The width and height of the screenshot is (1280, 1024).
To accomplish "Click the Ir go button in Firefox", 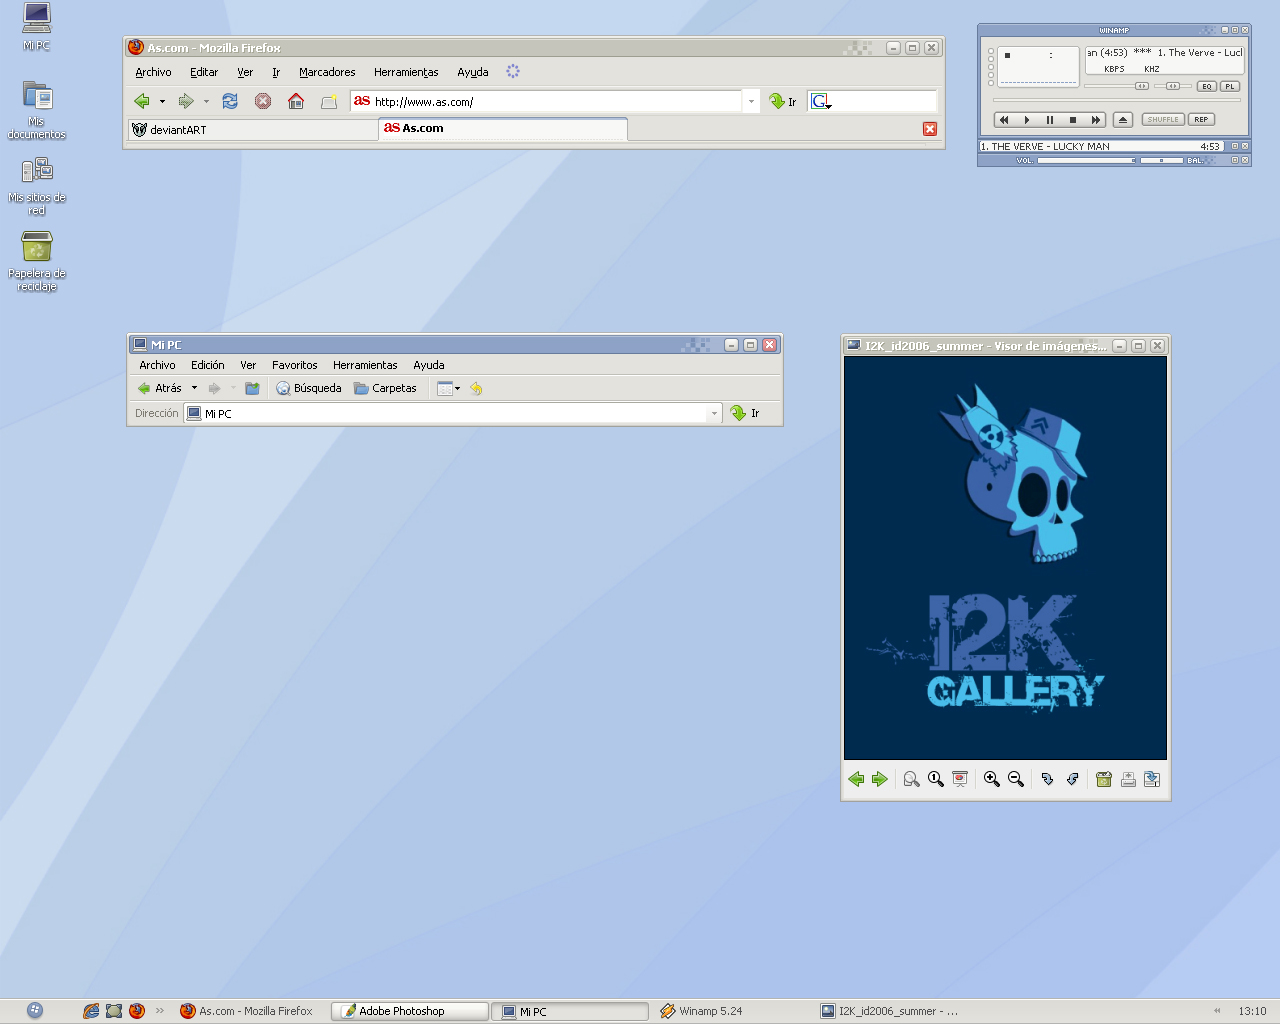I will pos(783,101).
